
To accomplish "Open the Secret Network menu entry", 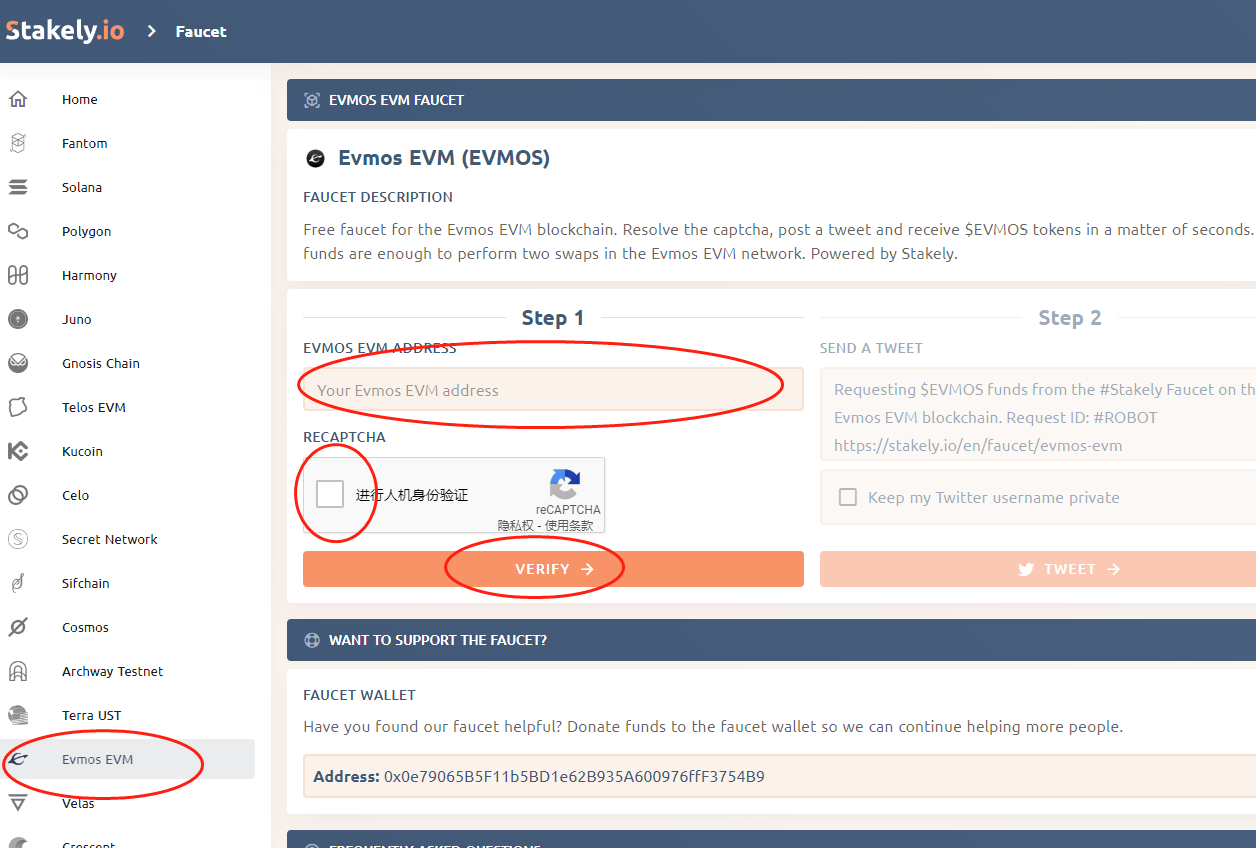I will pos(109,540).
